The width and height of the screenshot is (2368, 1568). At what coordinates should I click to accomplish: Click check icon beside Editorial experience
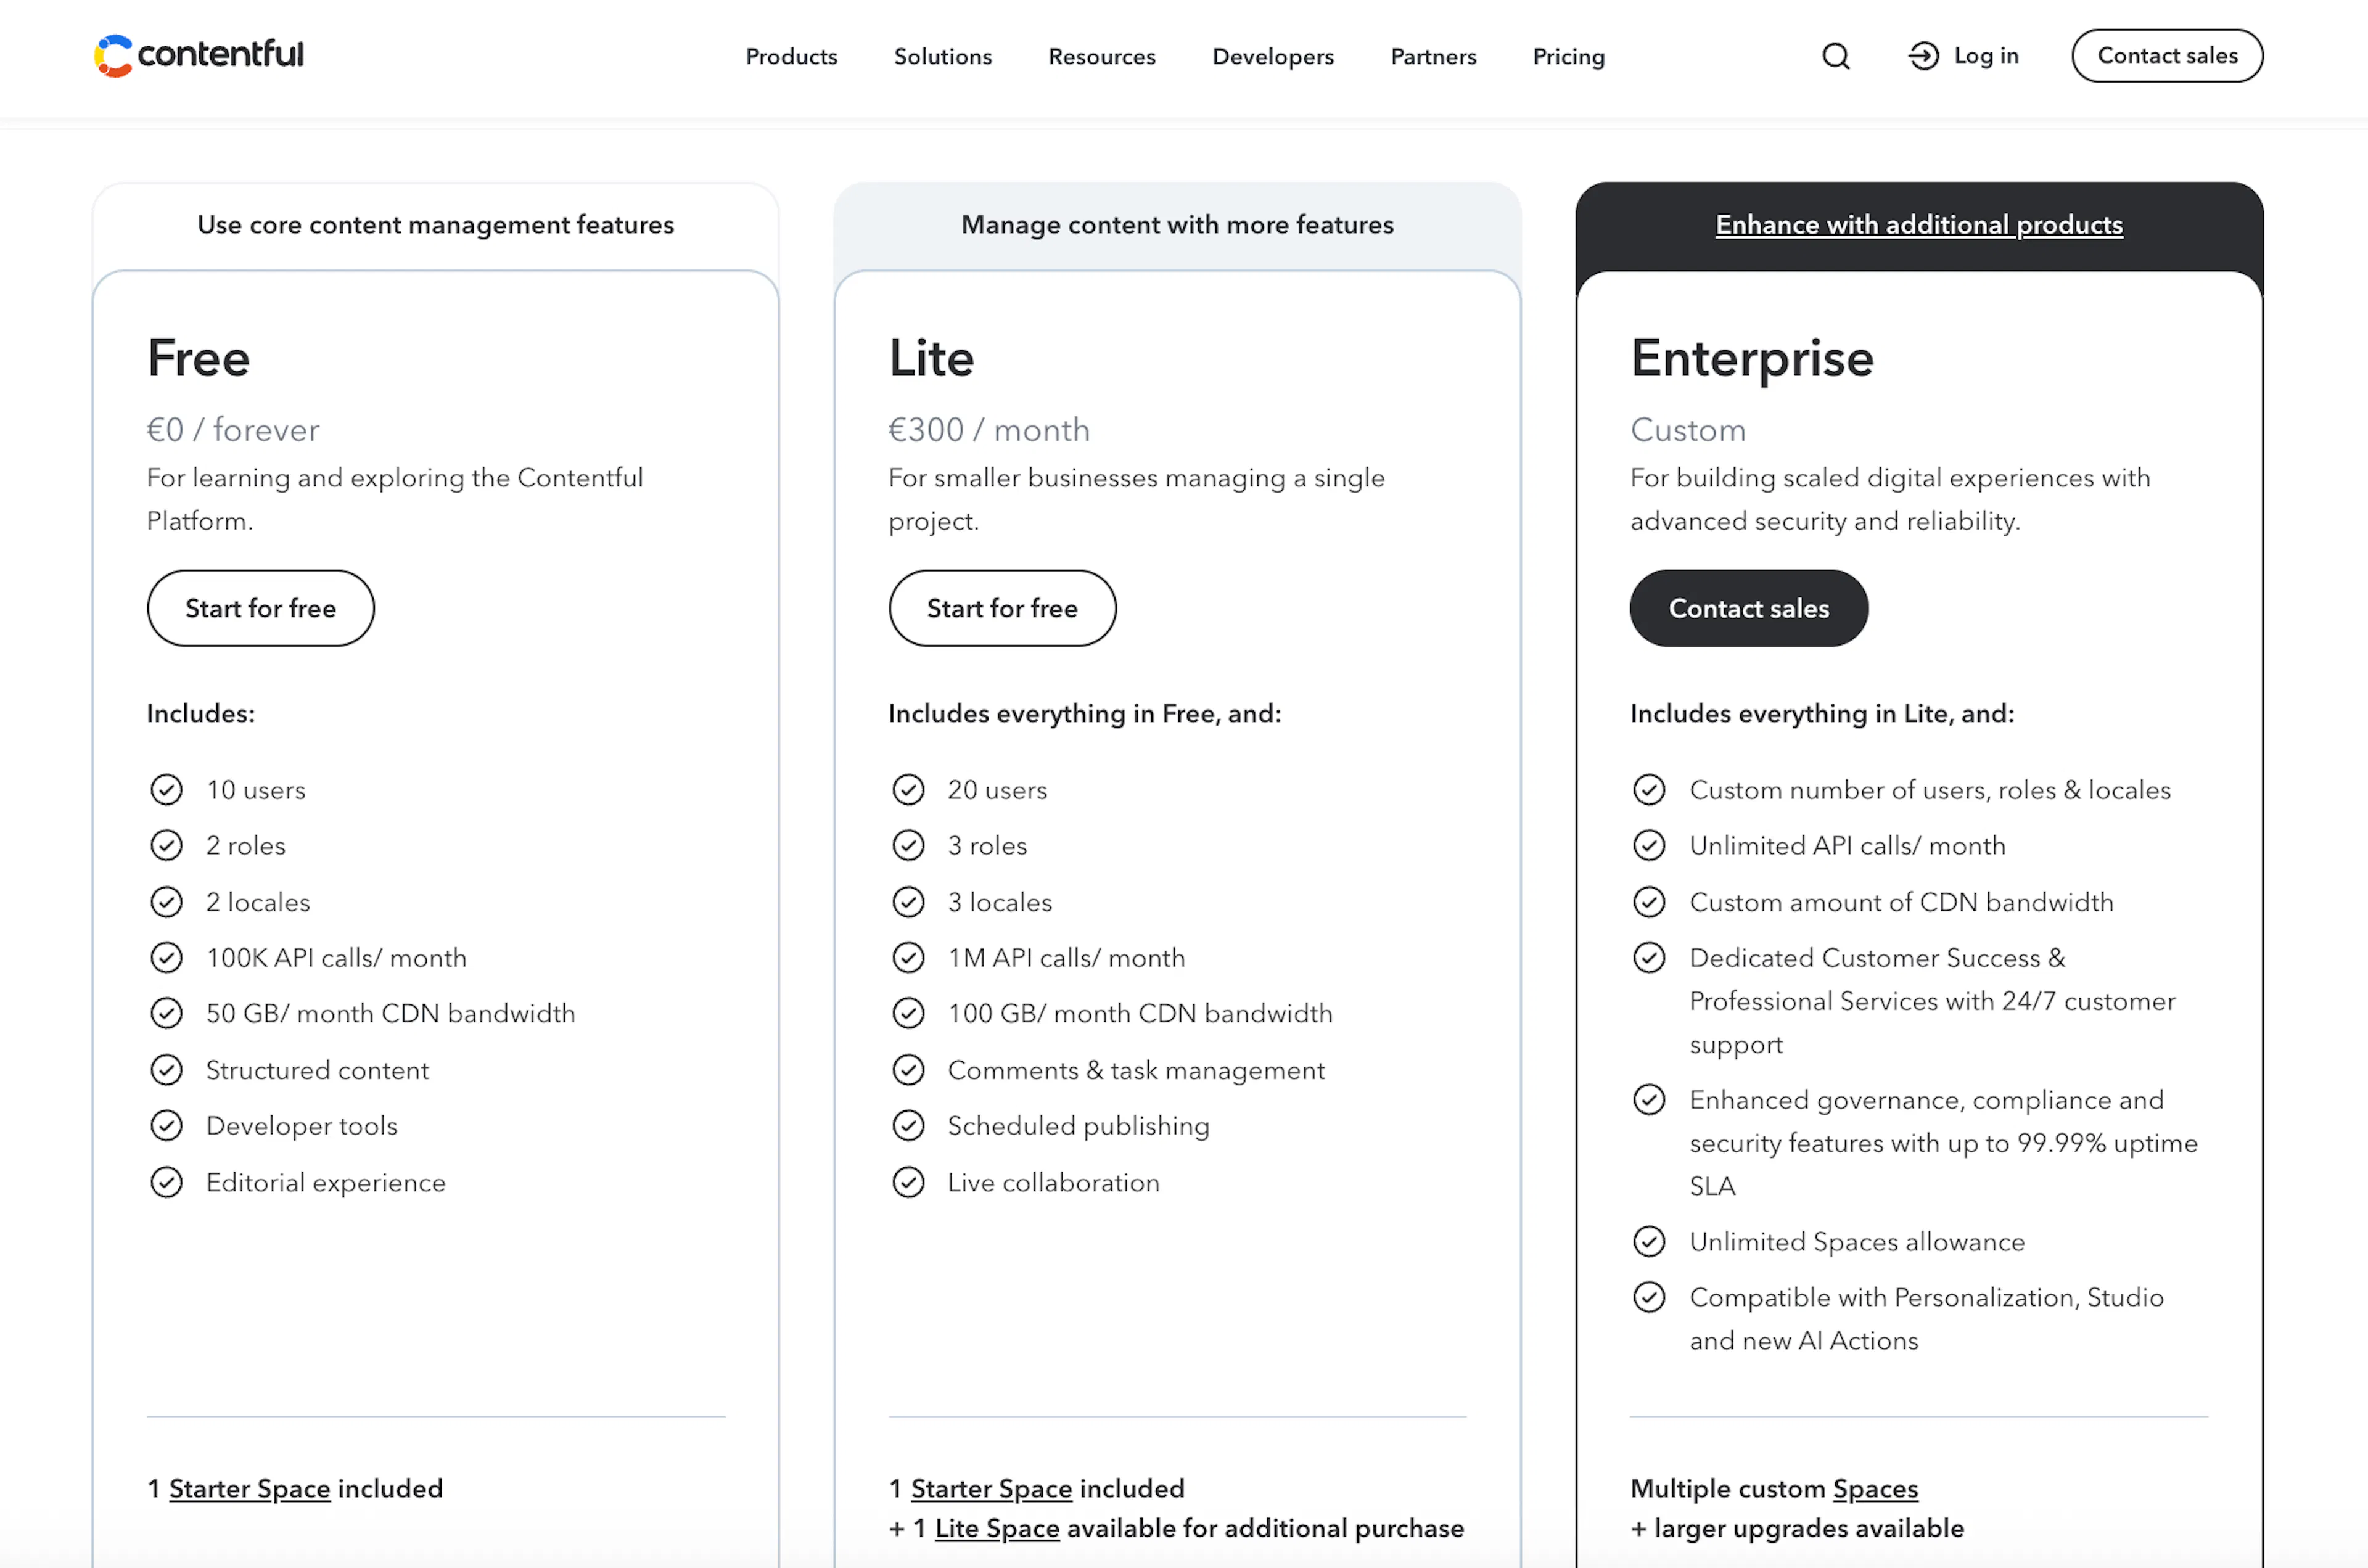click(166, 1183)
